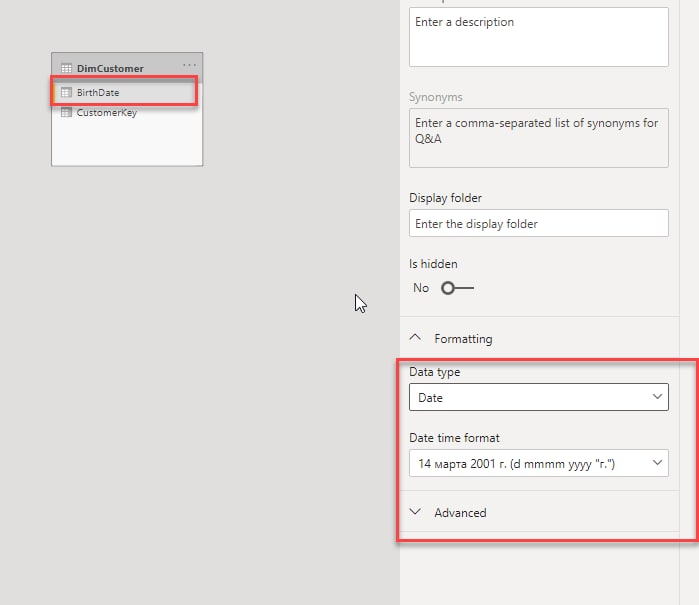Image resolution: width=699 pixels, height=605 pixels.
Task: Click the BirthDate column icon
Action: 66,92
